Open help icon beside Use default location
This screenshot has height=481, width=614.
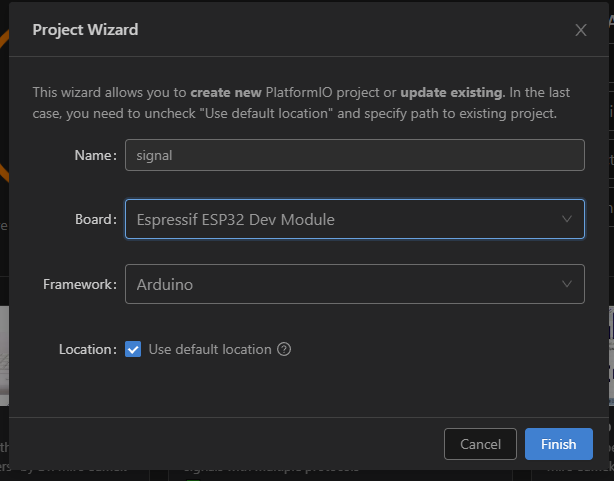point(284,349)
